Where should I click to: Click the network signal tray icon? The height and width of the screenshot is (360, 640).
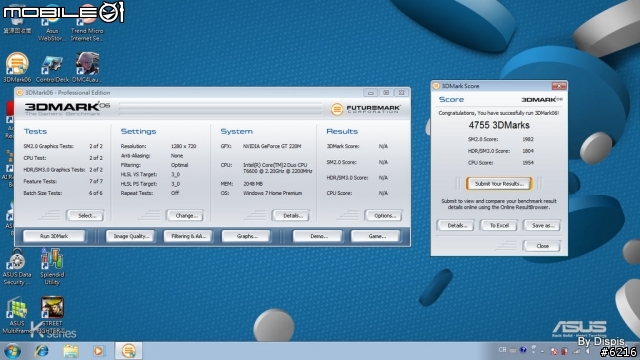pyautogui.click(x=577, y=351)
